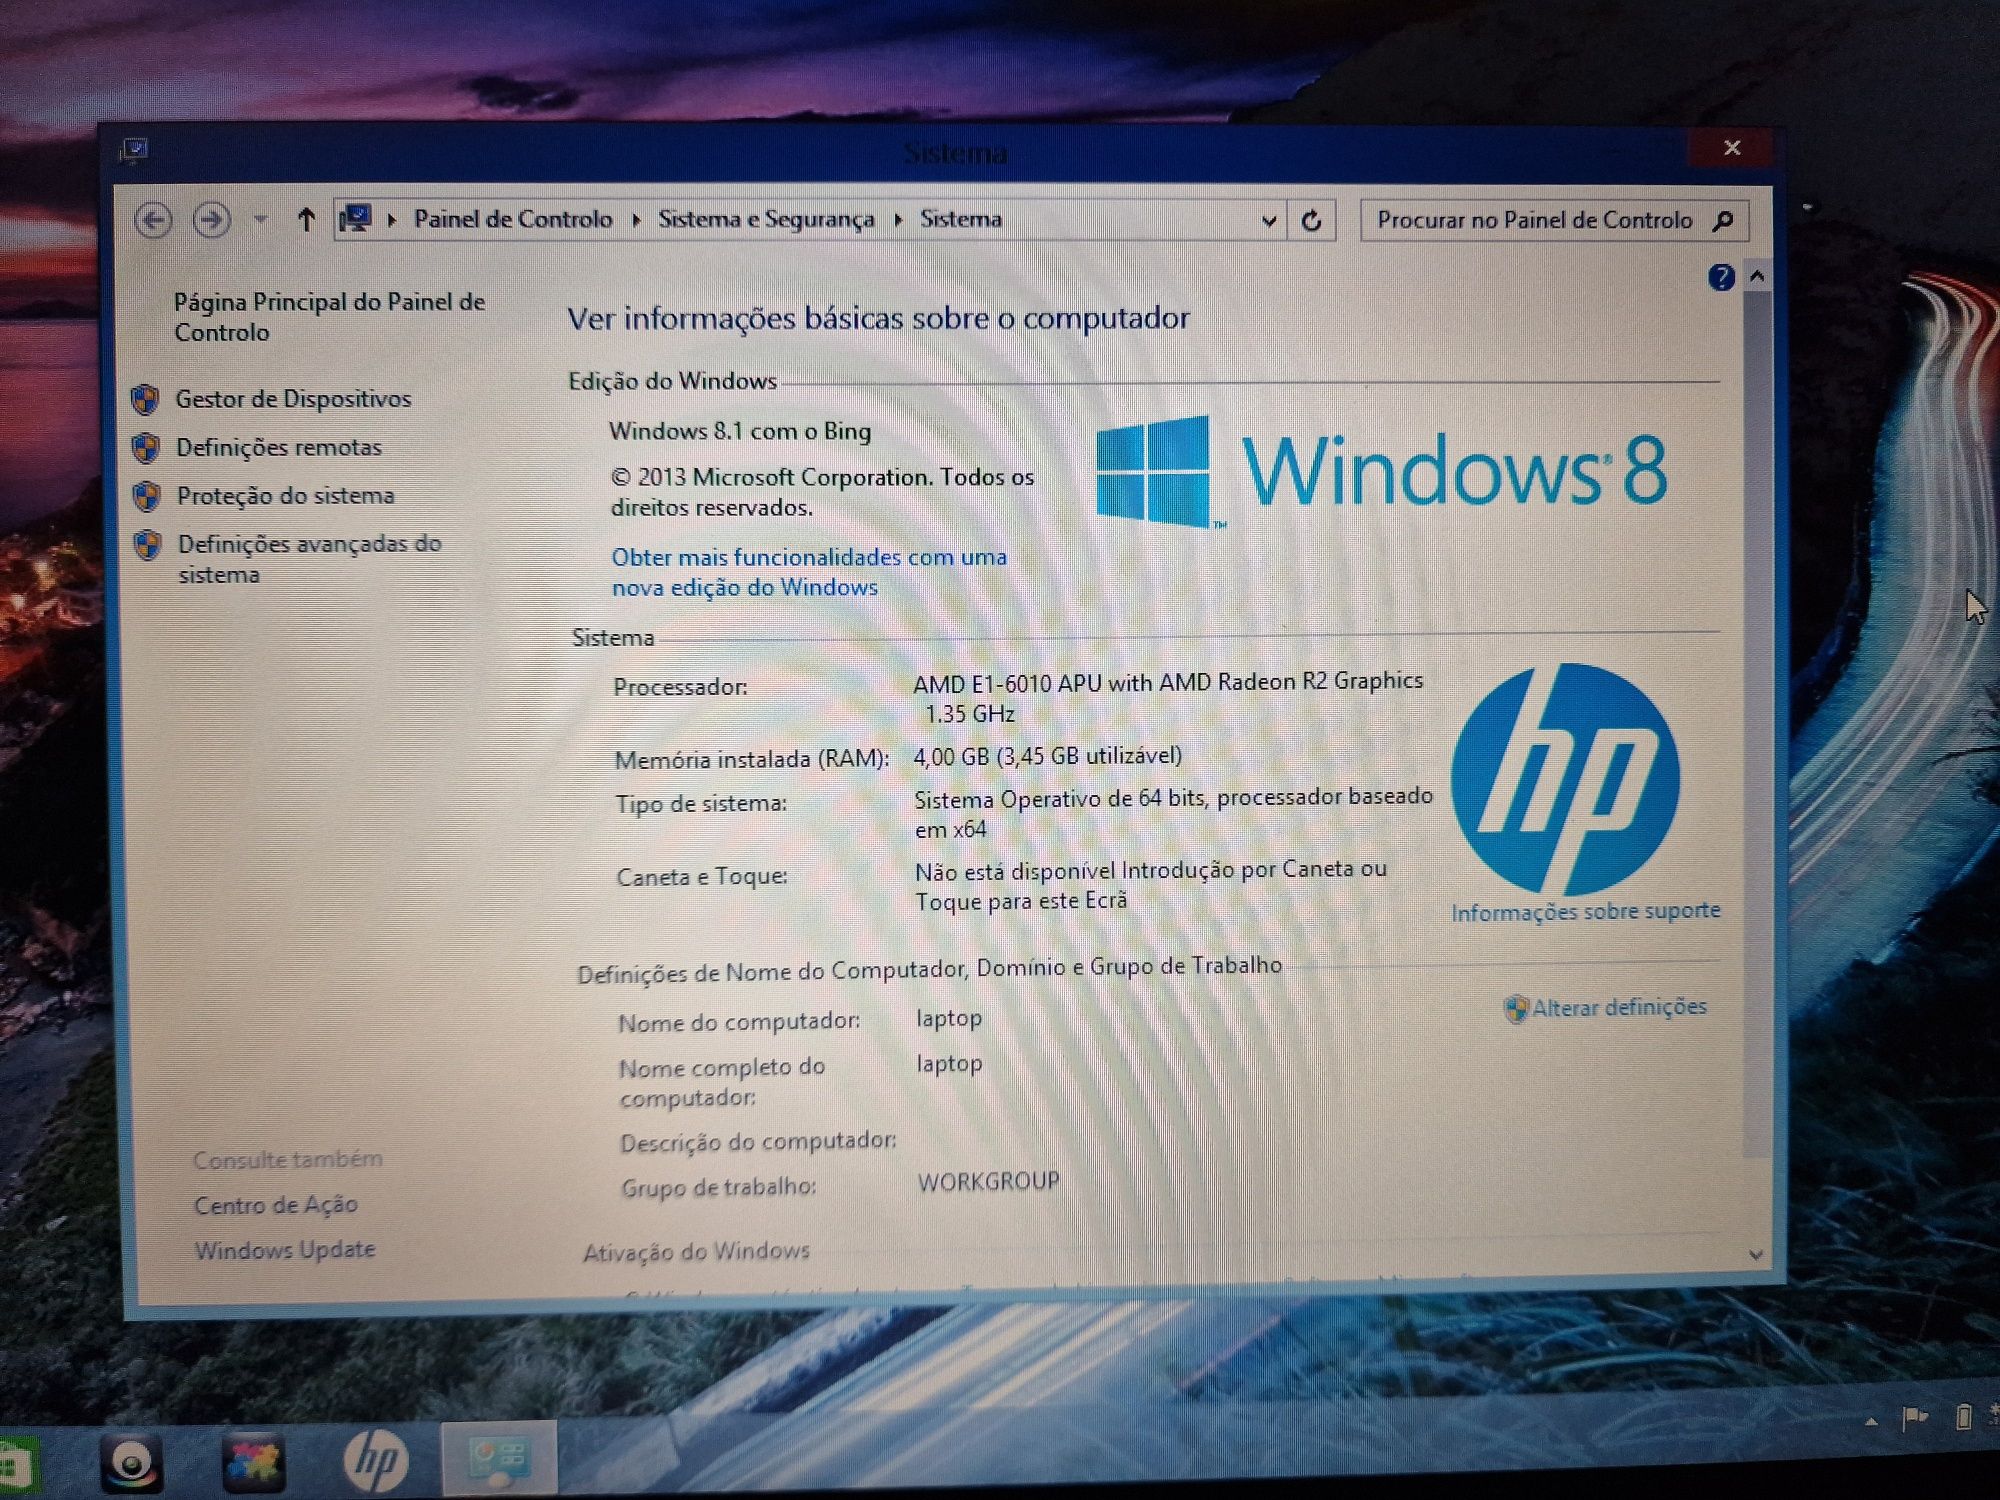Open Action Center flag in tray

pyautogui.click(x=1914, y=1418)
